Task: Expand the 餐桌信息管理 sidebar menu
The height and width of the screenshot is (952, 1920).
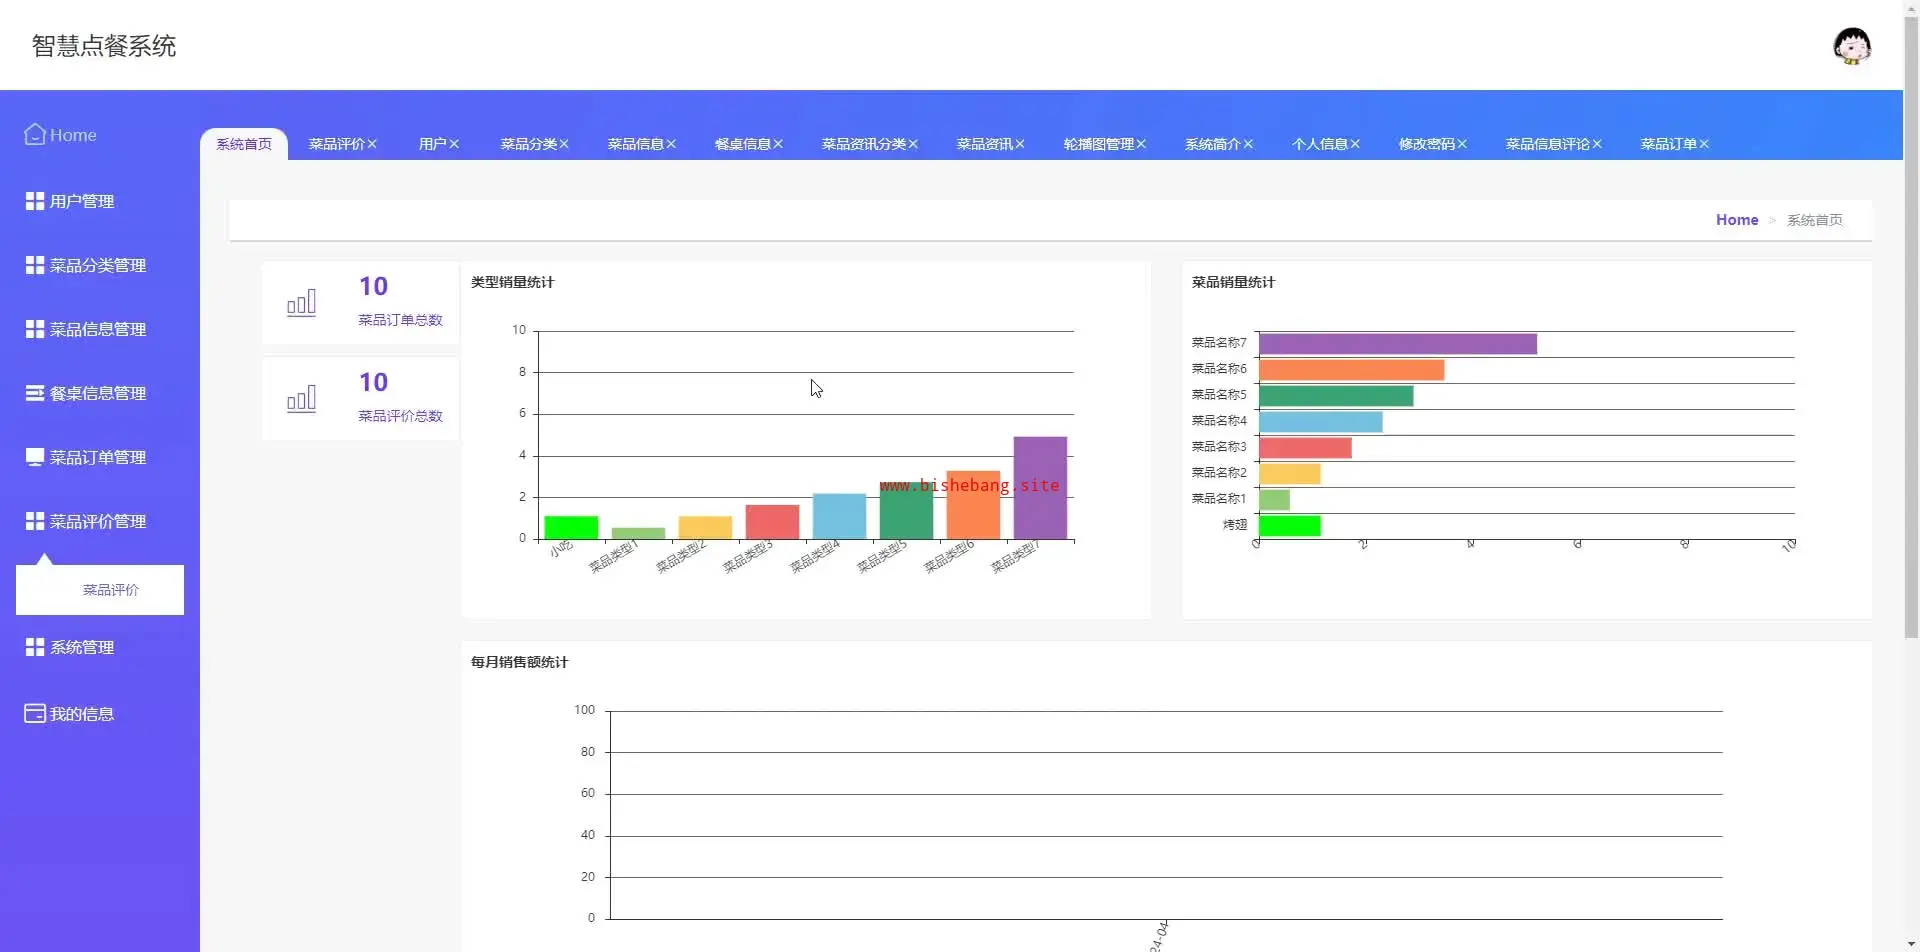Action: click(100, 393)
